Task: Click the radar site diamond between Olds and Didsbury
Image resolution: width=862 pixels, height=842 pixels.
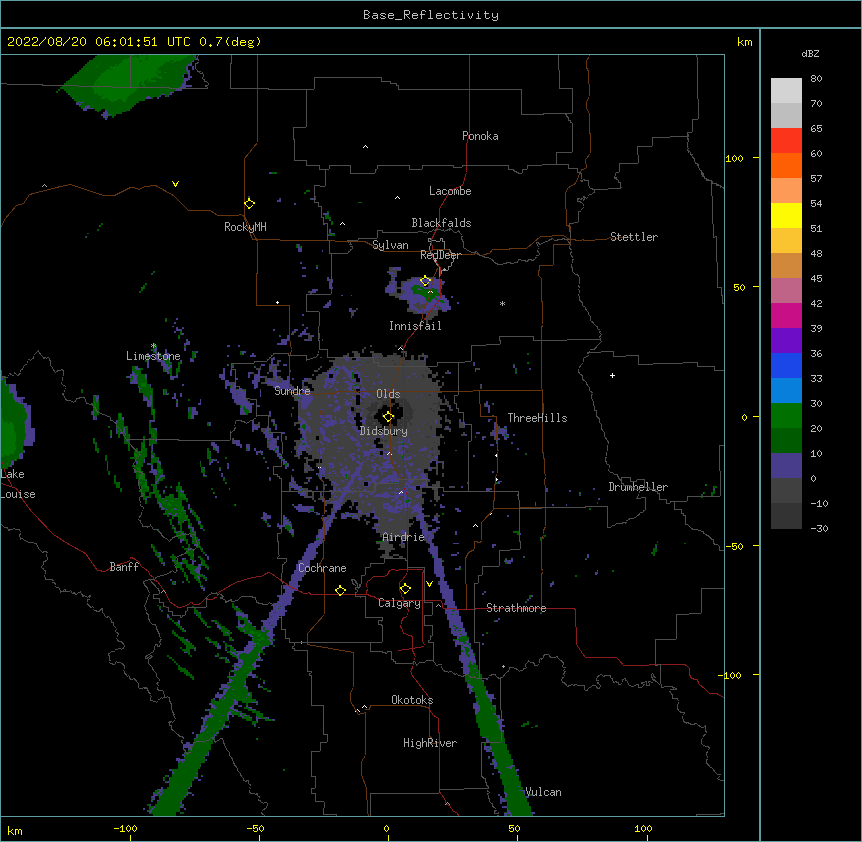Action: pyautogui.click(x=388, y=416)
